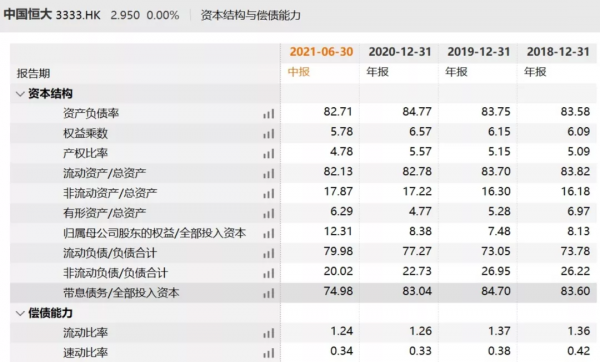Click the value 6.29 in 有形资产/总资产 row
Viewport: 600px width, 362px height.
341,211
